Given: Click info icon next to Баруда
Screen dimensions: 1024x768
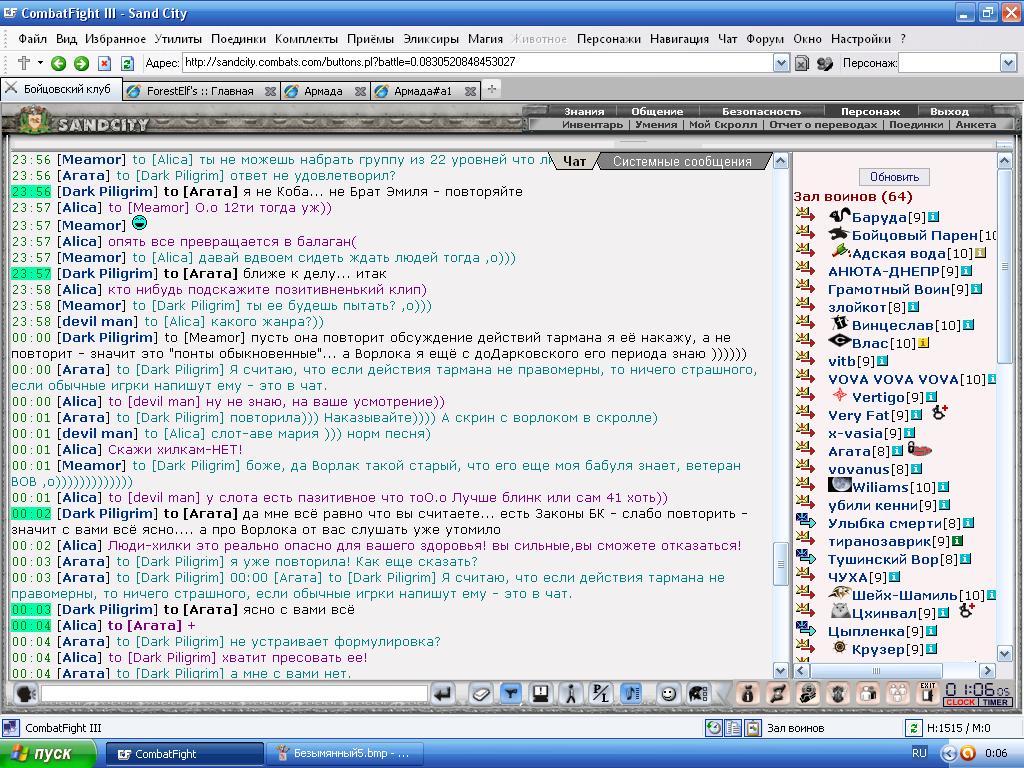Looking at the screenshot, I should click(x=933, y=217).
